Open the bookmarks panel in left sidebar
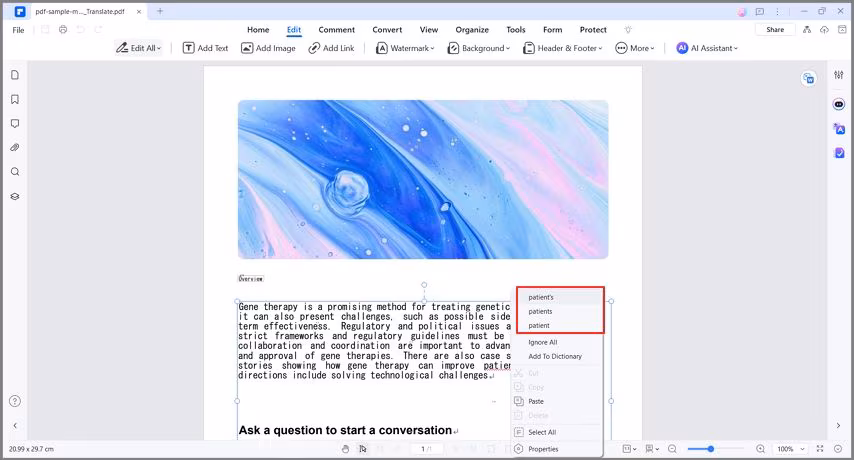854x460 pixels. pos(15,99)
